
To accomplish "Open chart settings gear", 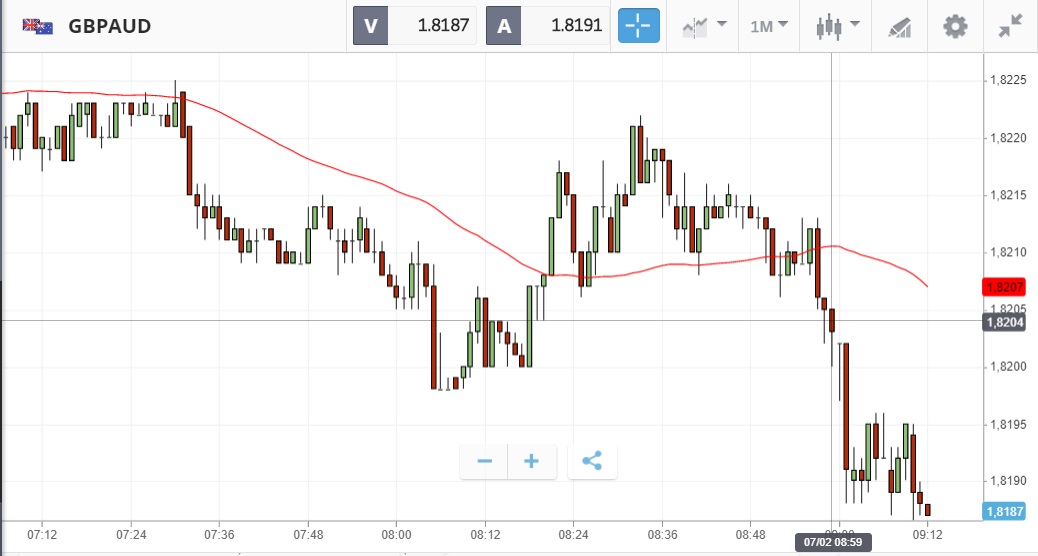I will (x=956, y=26).
